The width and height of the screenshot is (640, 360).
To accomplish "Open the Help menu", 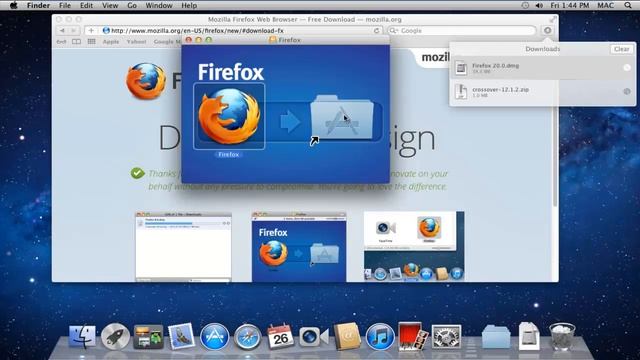I will click(189, 5).
